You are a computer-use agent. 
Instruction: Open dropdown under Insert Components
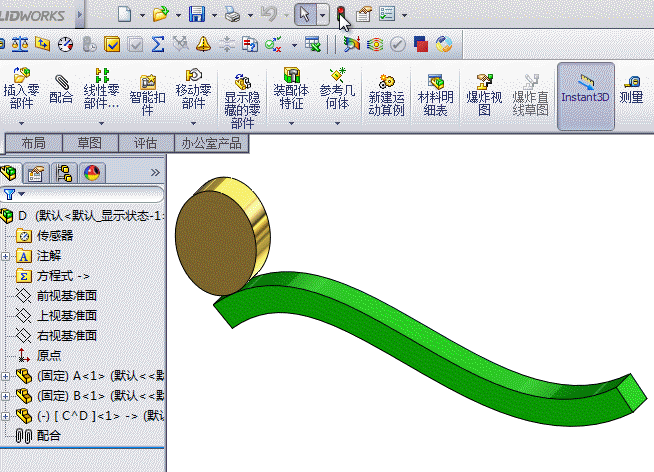tap(21, 123)
